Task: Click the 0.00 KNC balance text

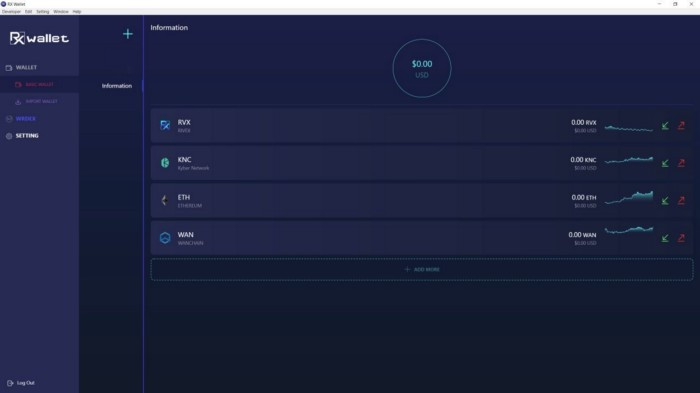Action: tap(583, 160)
